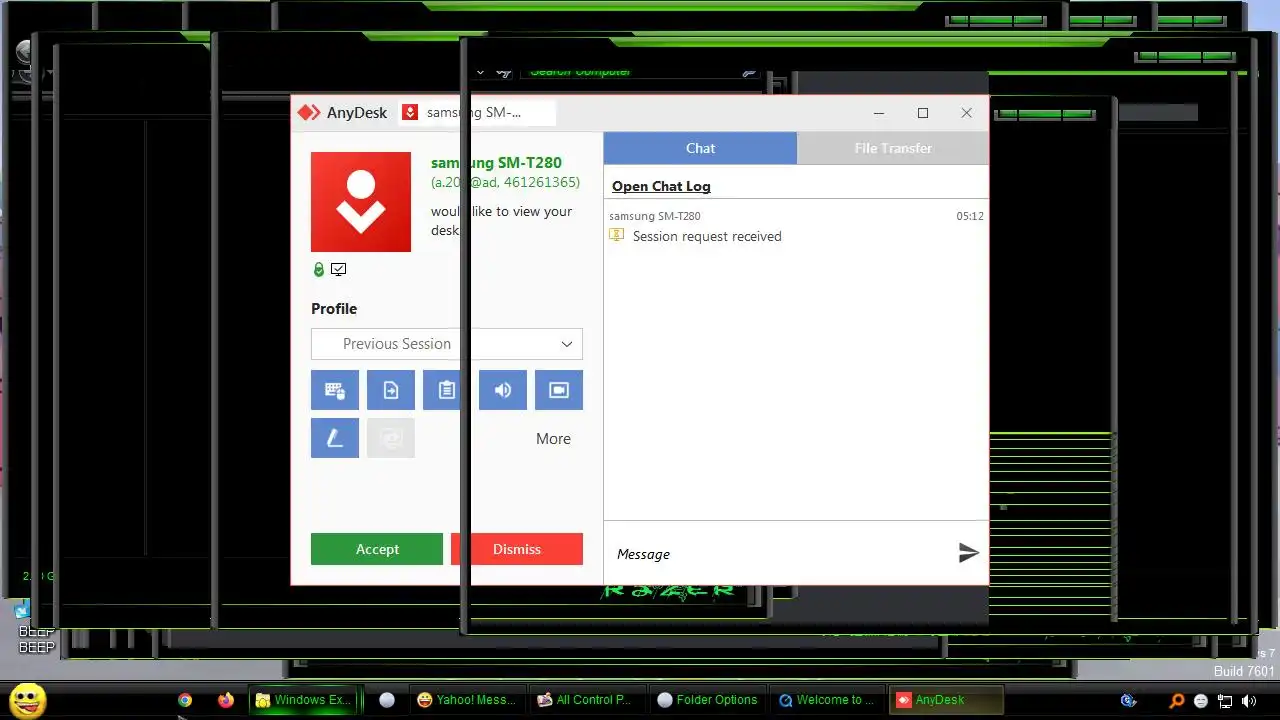The height and width of the screenshot is (720, 1280).
Task: Open the Previous Session profile dropdown
Action: [x=447, y=344]
